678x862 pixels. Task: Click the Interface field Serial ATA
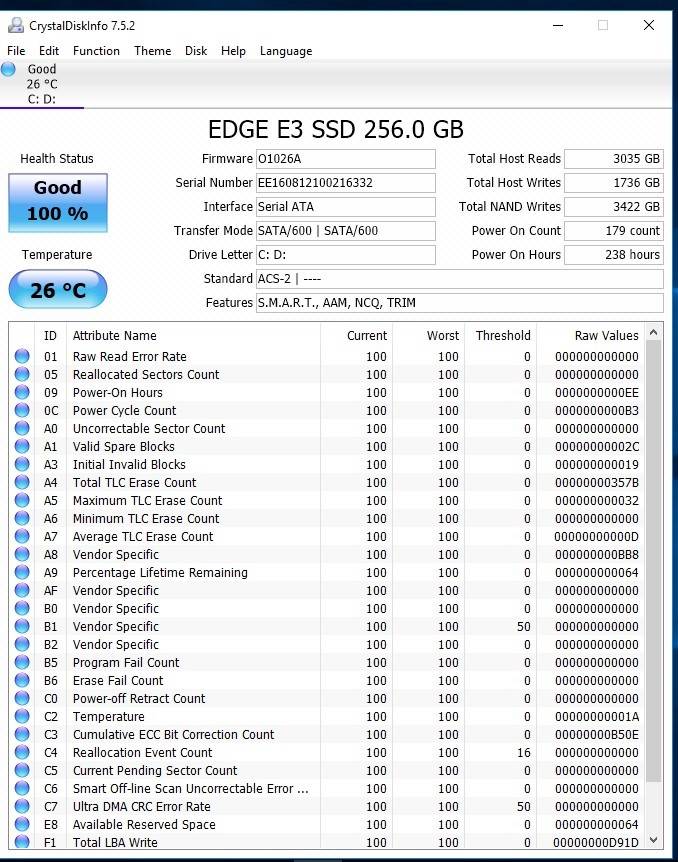pos(346,207)
